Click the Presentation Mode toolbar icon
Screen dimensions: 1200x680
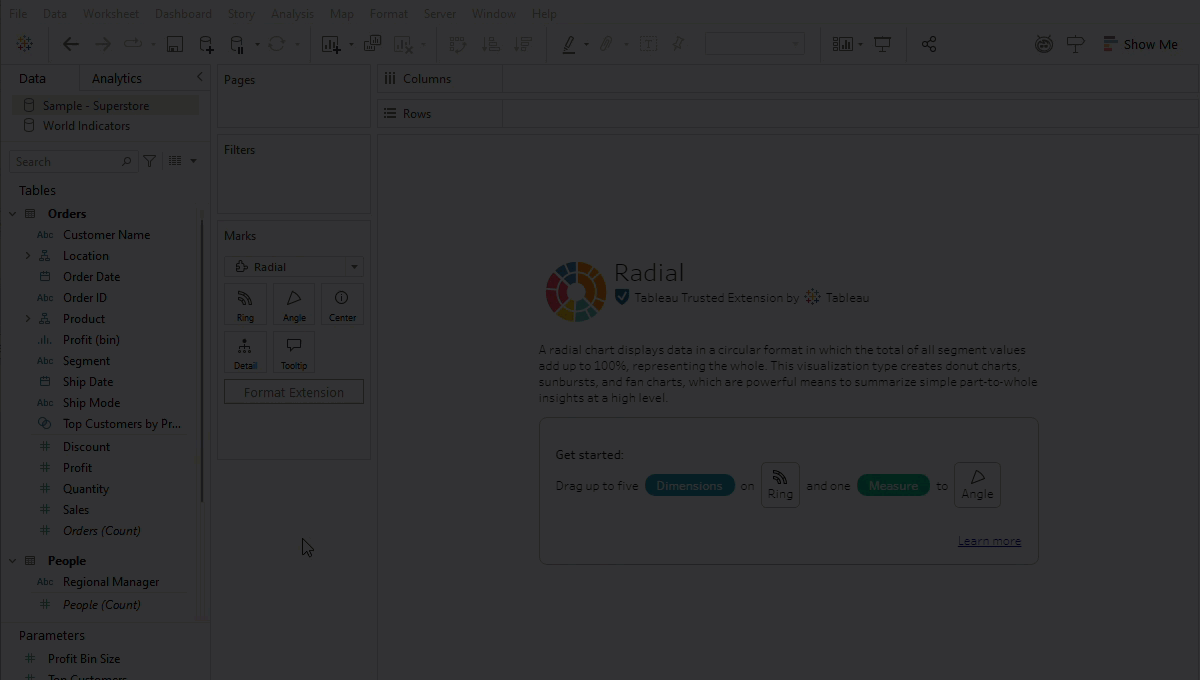coord(882,44)
